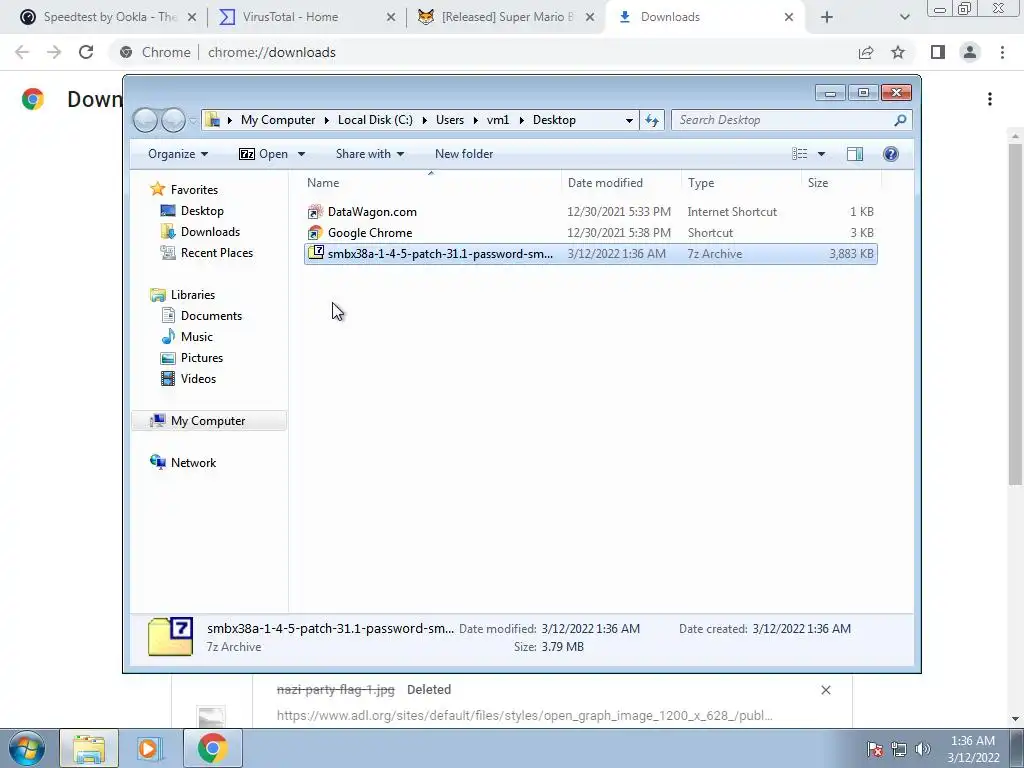Select Documents library
1024x768 pixels.
click(x=211, y=316)
